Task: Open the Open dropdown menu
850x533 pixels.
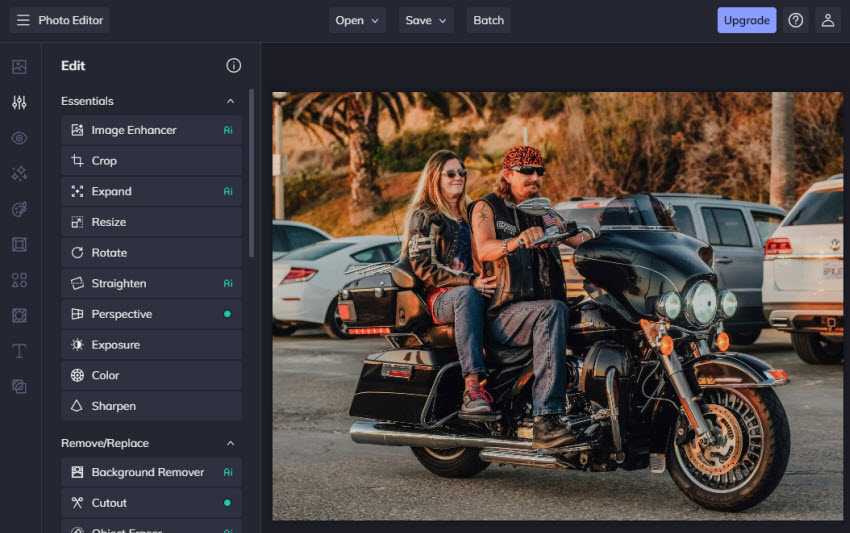Action: (x=357, y=20)
